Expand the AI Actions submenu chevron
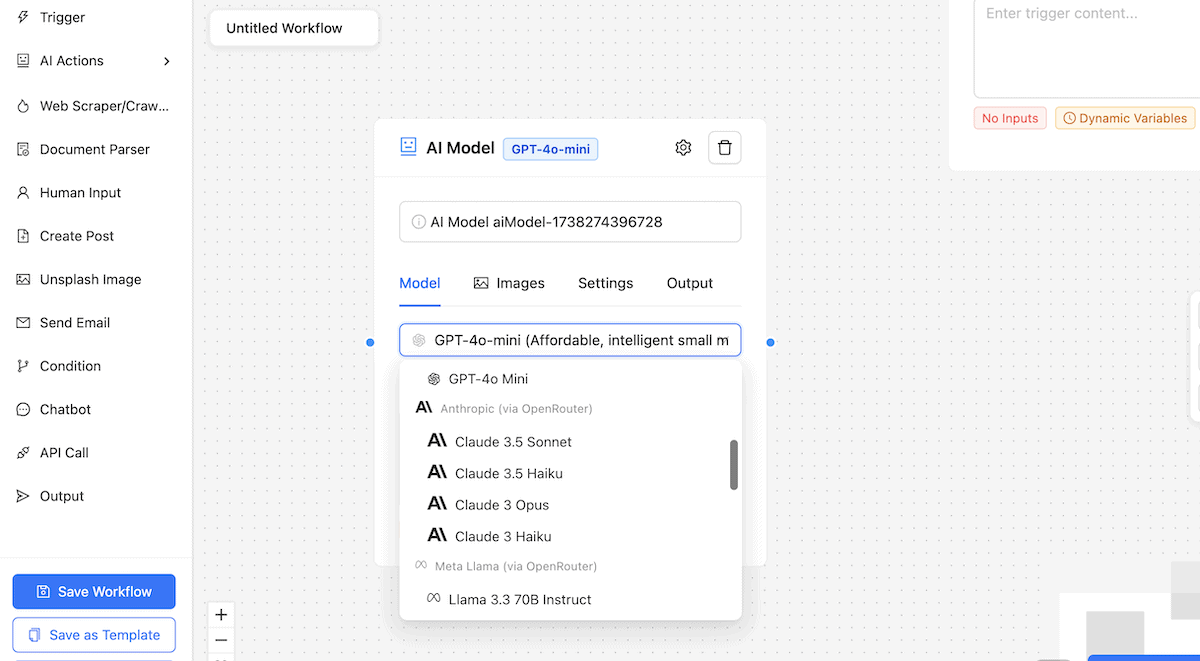 click(167, 61)
